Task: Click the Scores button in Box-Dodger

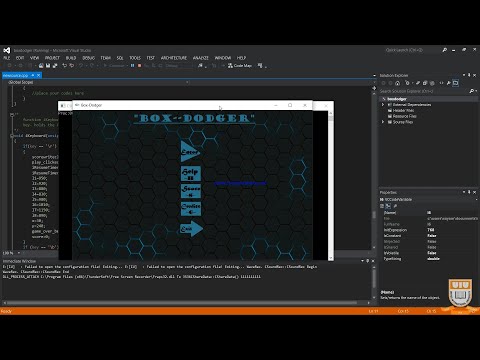Action: 191,191
